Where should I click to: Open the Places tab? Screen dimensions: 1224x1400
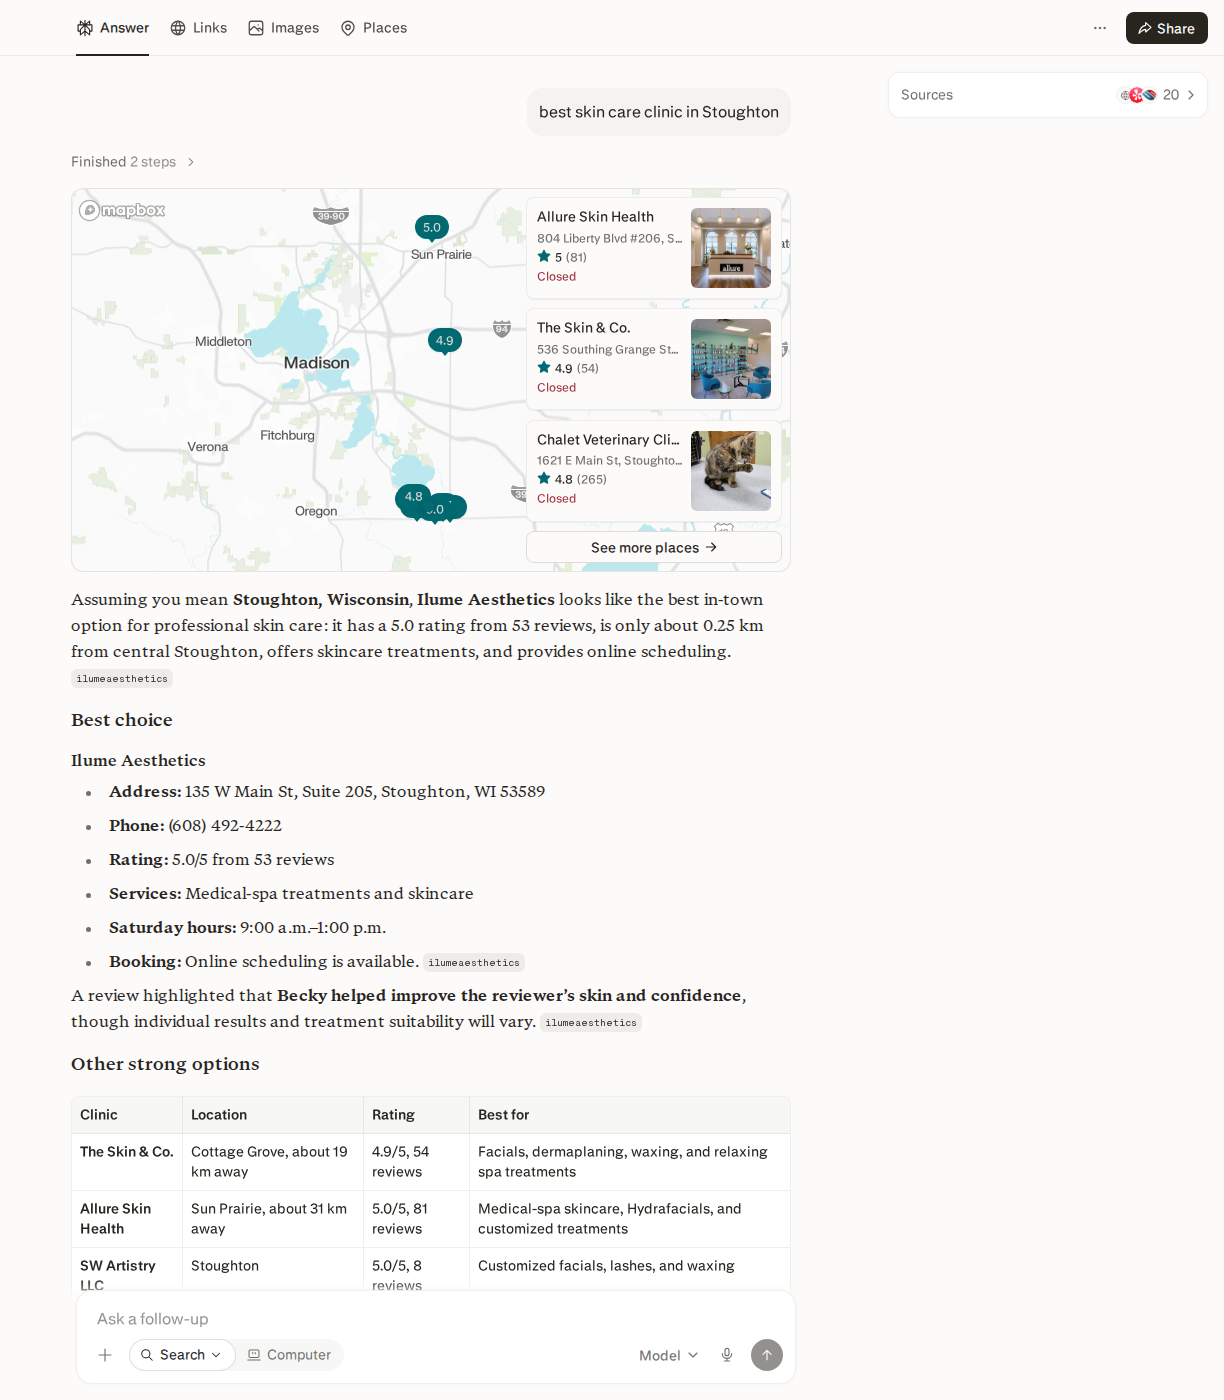coord(374,28)
